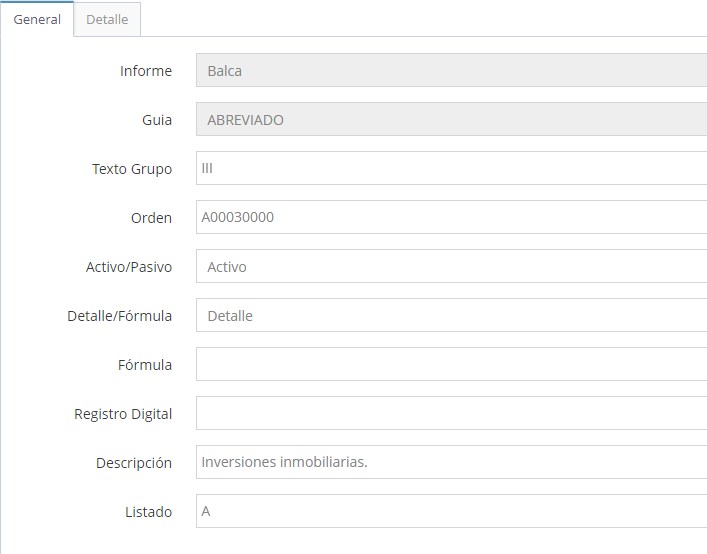Click the Activo/Pasivo label

pos(129,267)
